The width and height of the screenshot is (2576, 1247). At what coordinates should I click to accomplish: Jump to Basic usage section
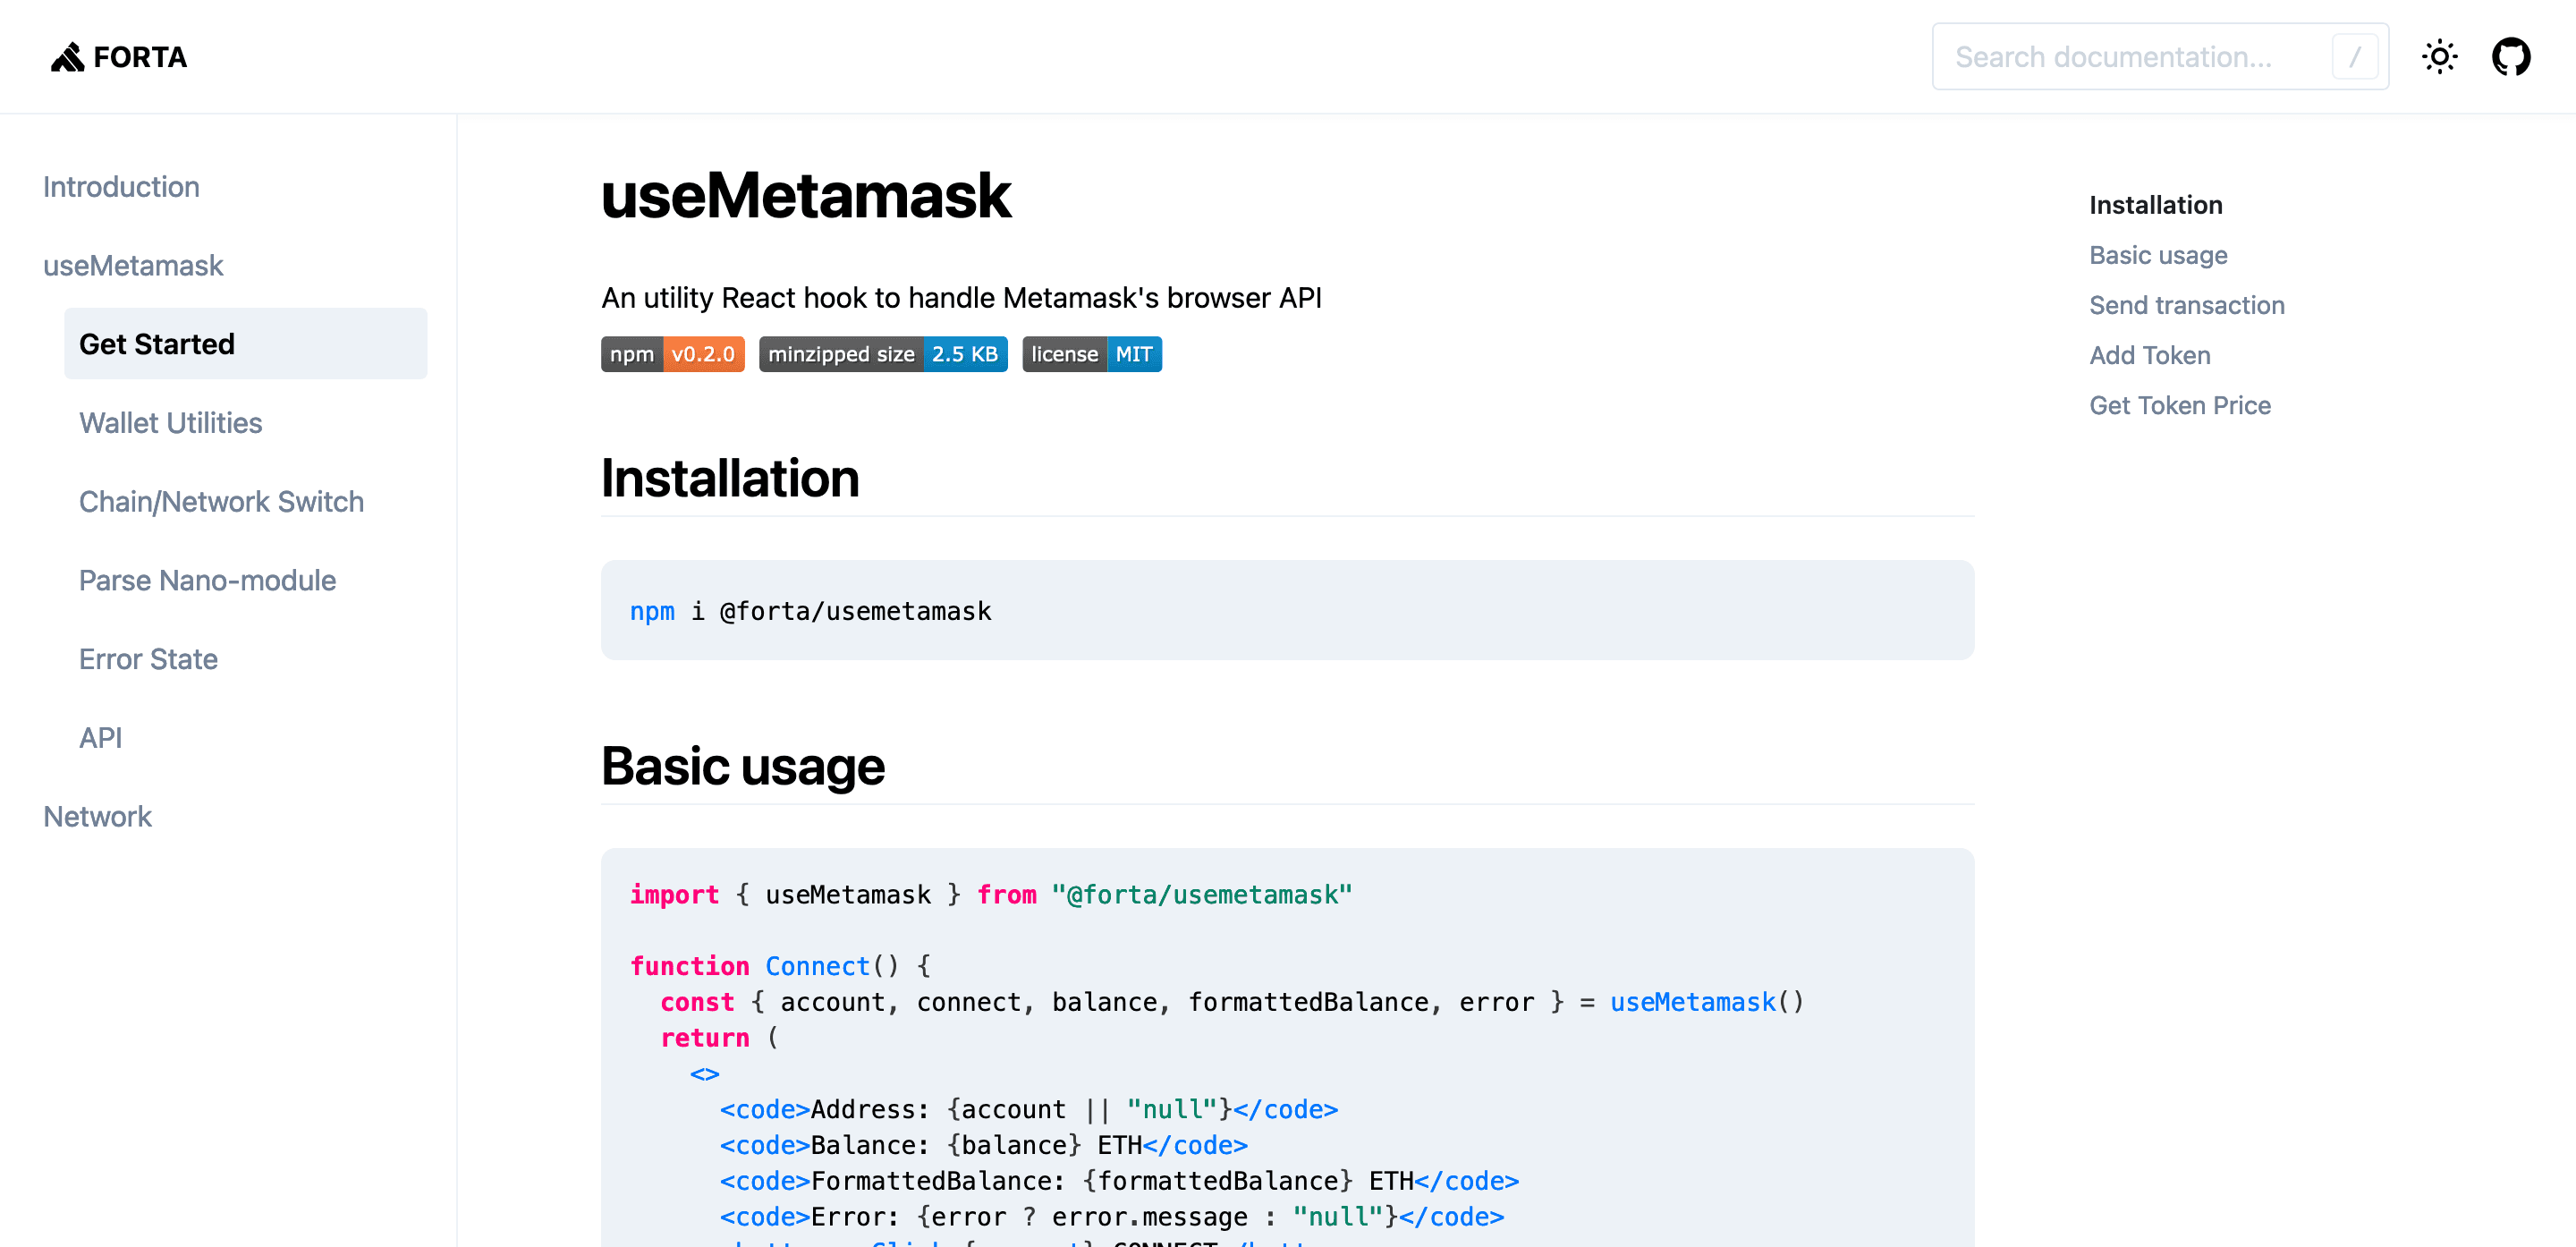tap(2158, 255)
